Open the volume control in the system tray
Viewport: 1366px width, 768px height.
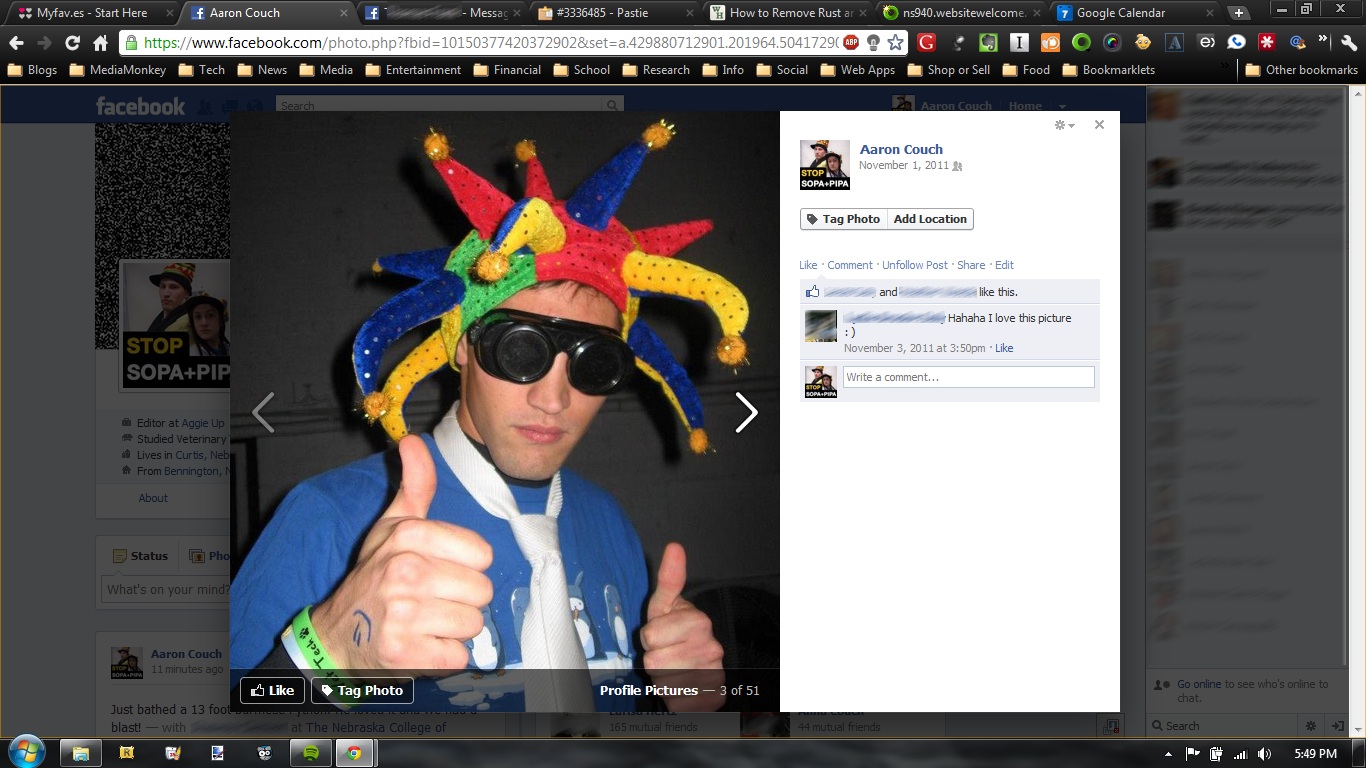point(1262,753)
